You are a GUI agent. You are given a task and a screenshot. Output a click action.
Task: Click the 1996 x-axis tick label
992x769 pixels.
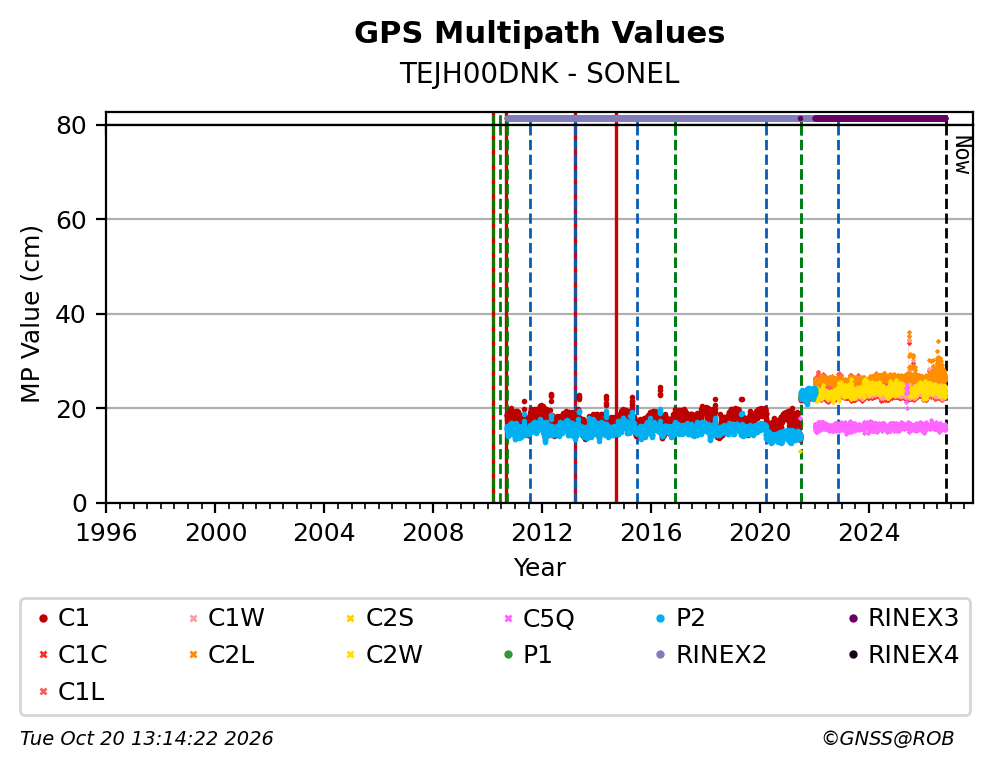pos(106,533)
